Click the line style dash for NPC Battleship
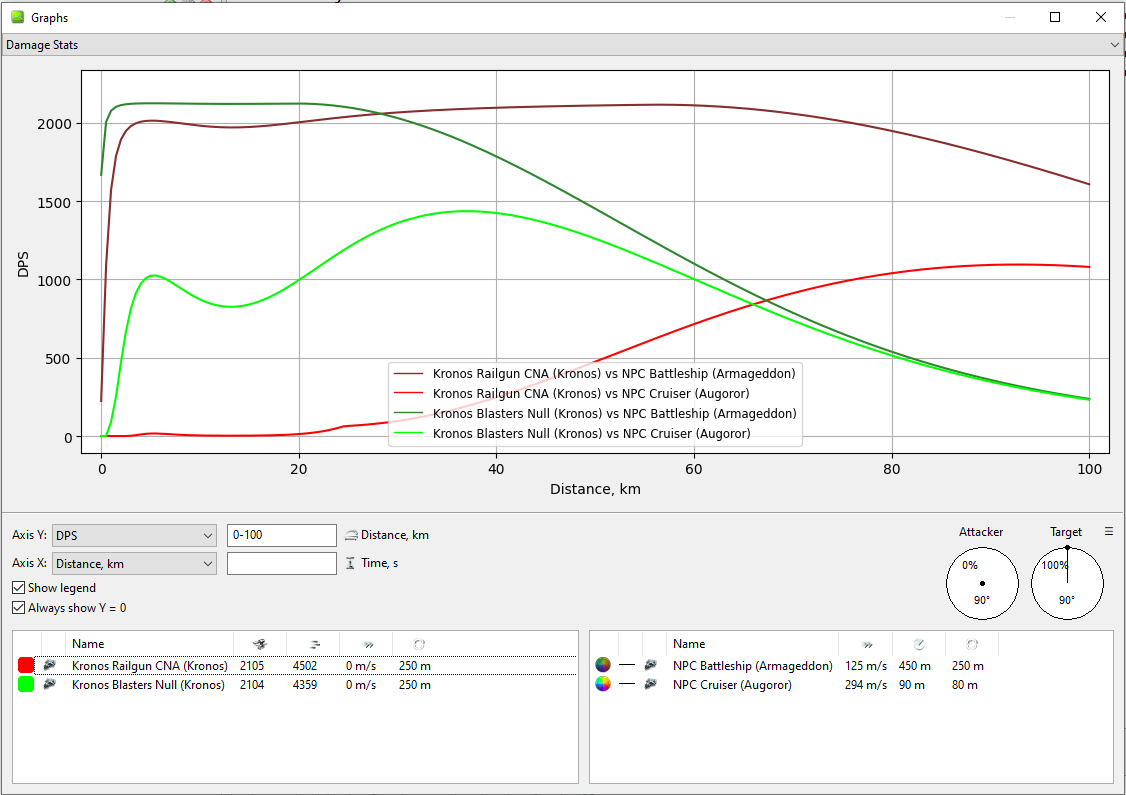 click(x=627, y=665)
